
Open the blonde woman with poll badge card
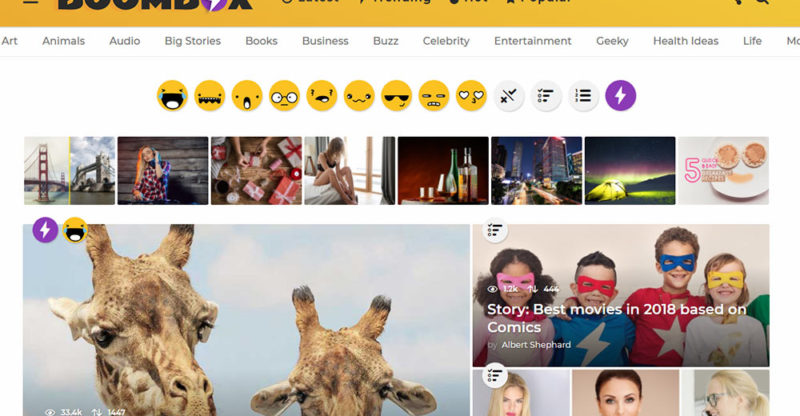[521, 393]
